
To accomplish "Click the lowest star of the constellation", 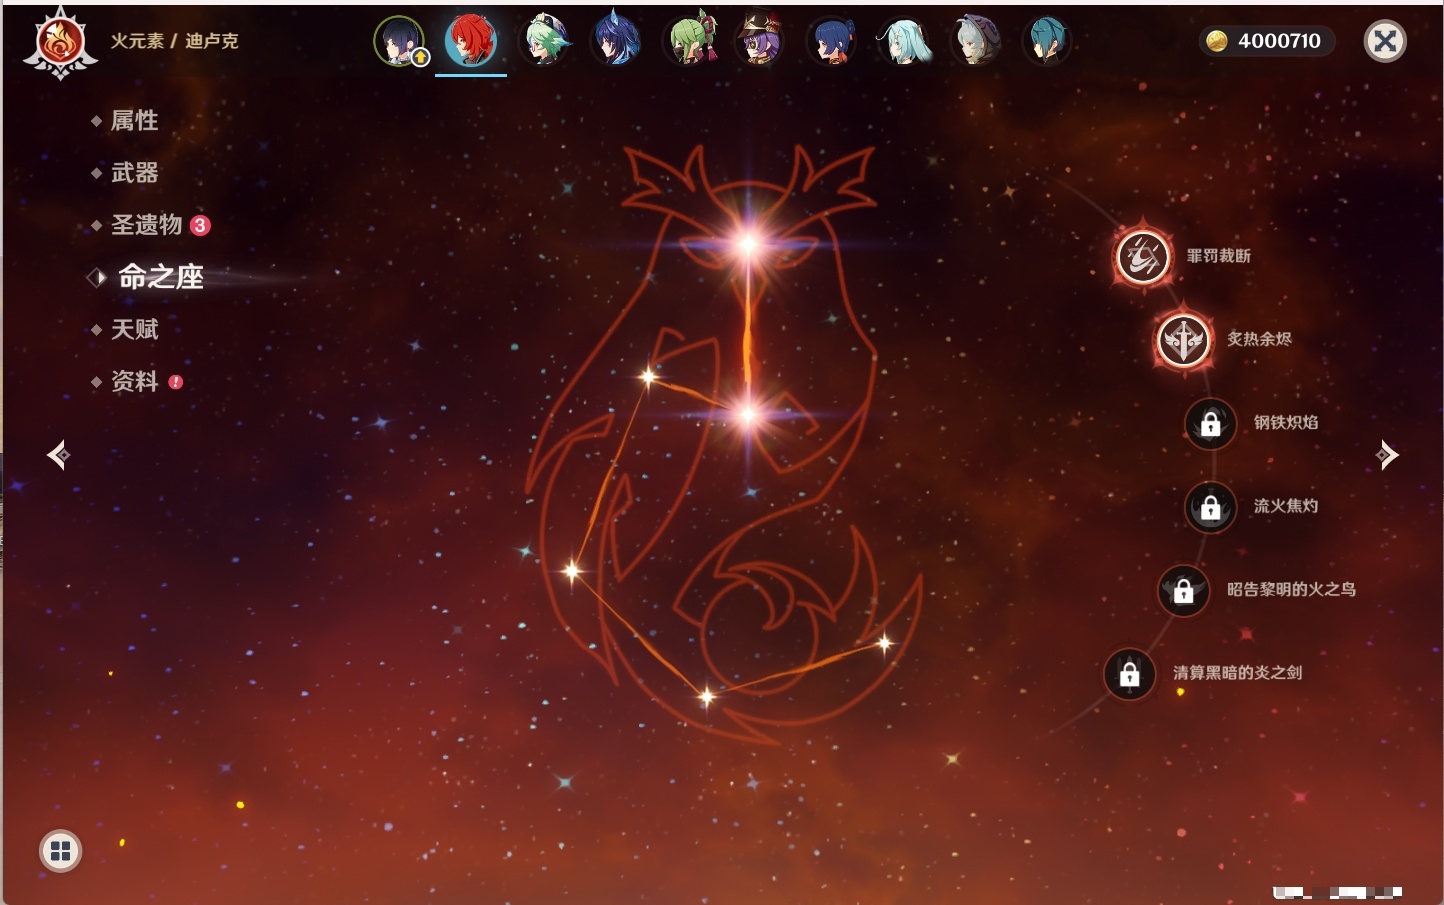I will tap(706, 696).
